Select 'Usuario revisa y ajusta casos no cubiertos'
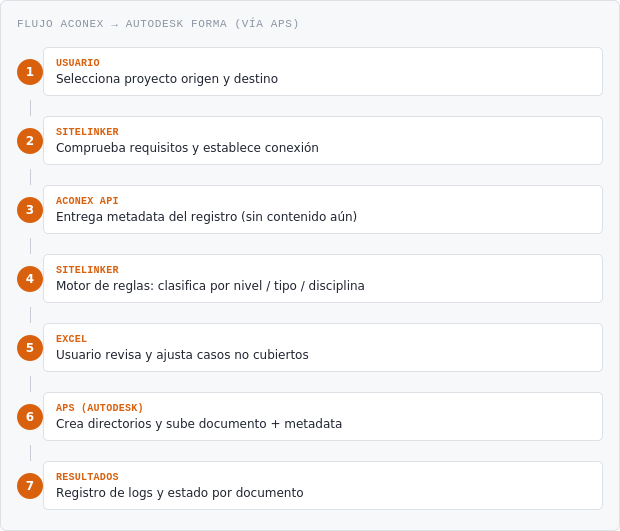Image resolution: width=620 pixels, height=531 pixels. tap(182, 355)
